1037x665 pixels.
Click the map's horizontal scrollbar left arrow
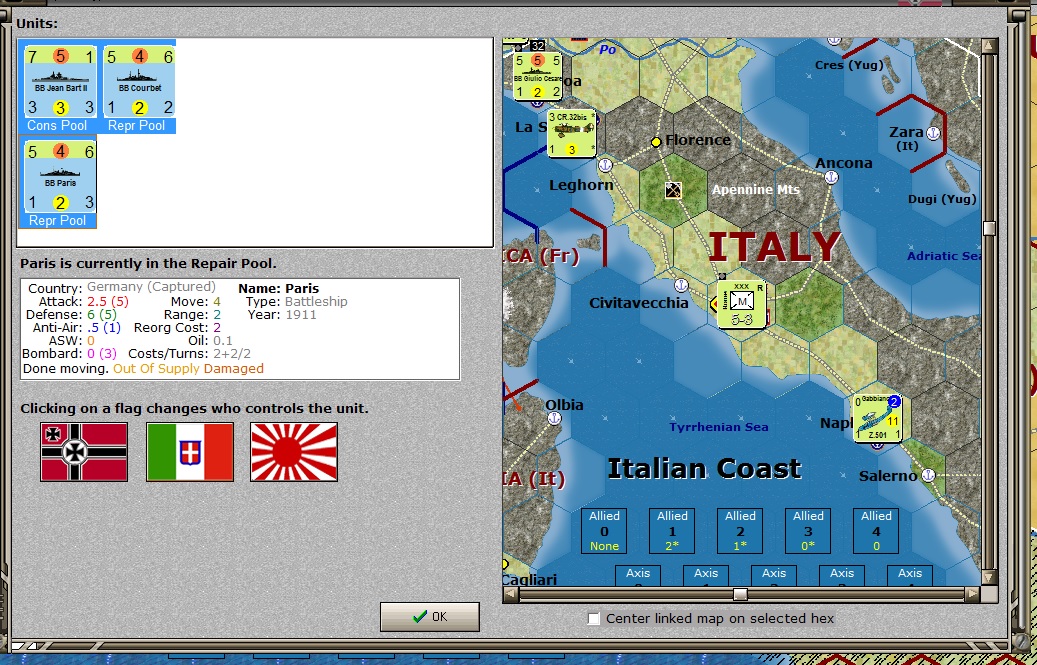pyautogui.click(x=510, y=594)
